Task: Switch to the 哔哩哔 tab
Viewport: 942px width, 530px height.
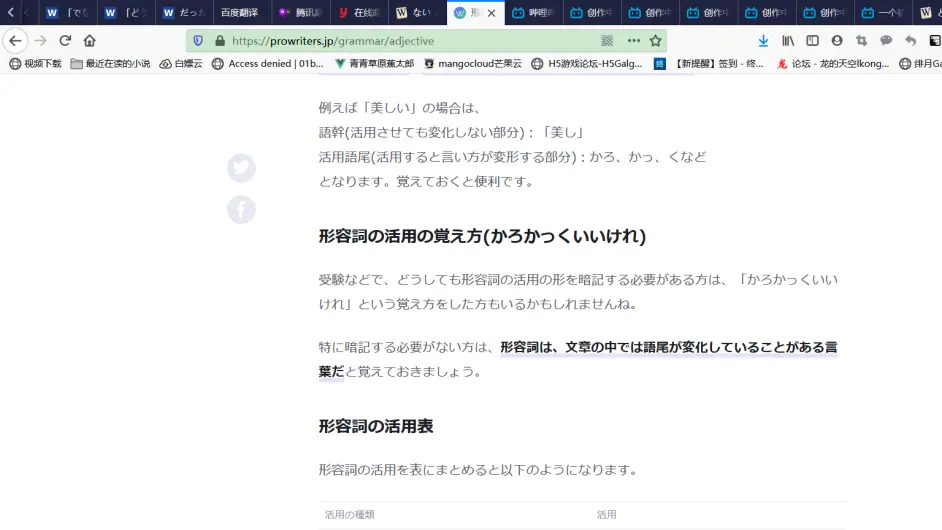Action: pos(534,13)
